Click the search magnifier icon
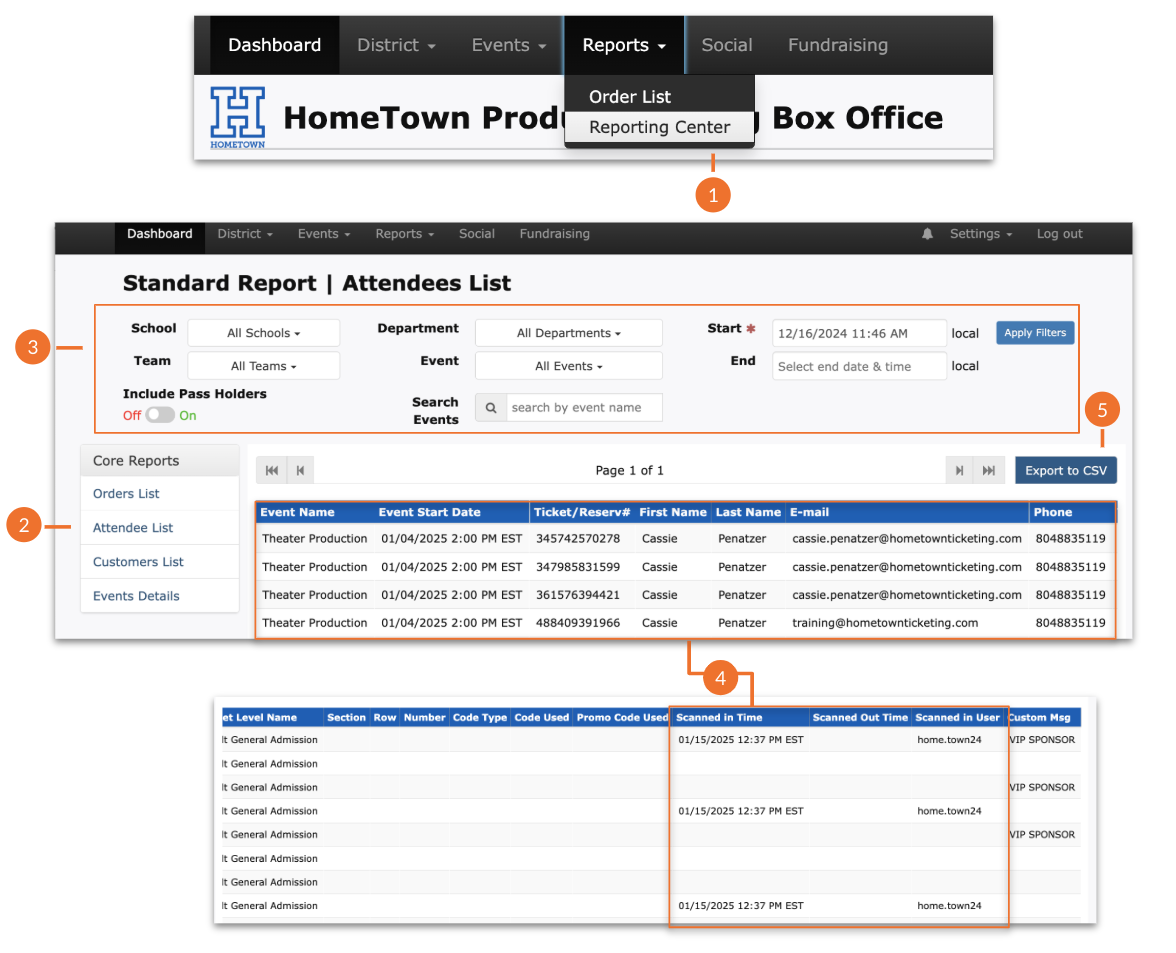1176x953 pixels. point(491,408)
